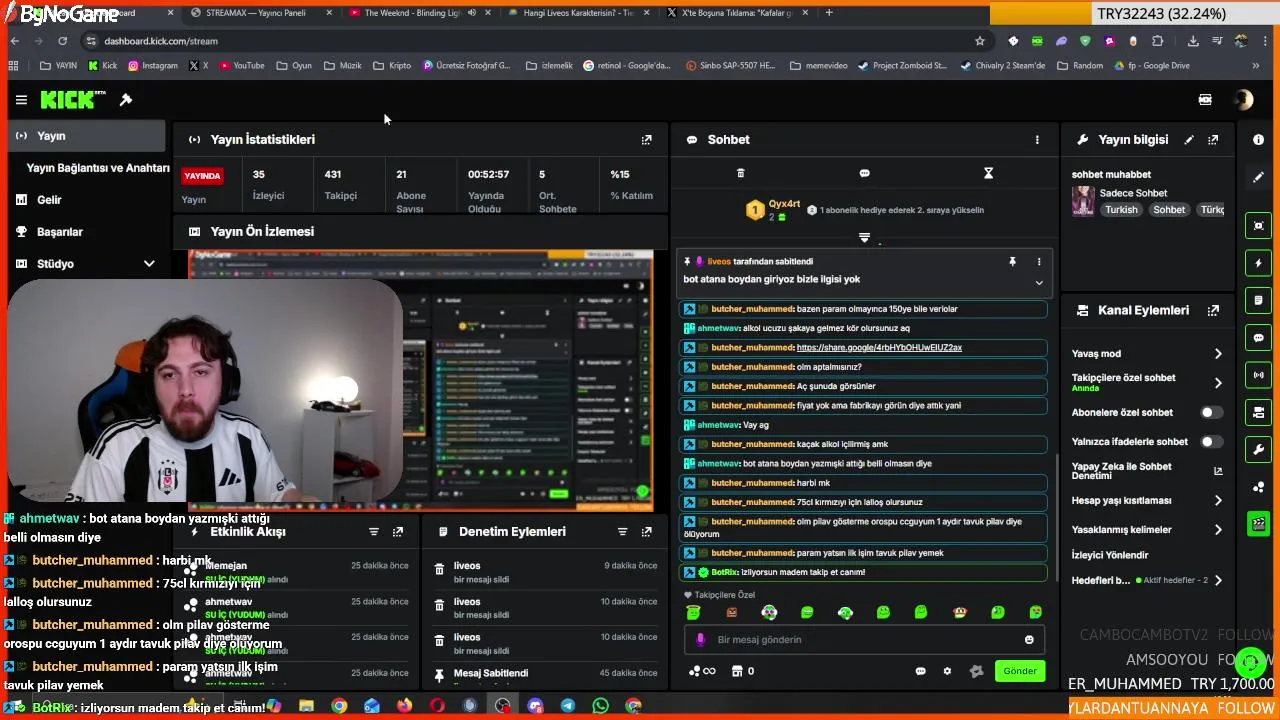The image size is (1280, 720).
Task: Click the lightning bolt icon in right sidebar
Action: (1259, 263)
